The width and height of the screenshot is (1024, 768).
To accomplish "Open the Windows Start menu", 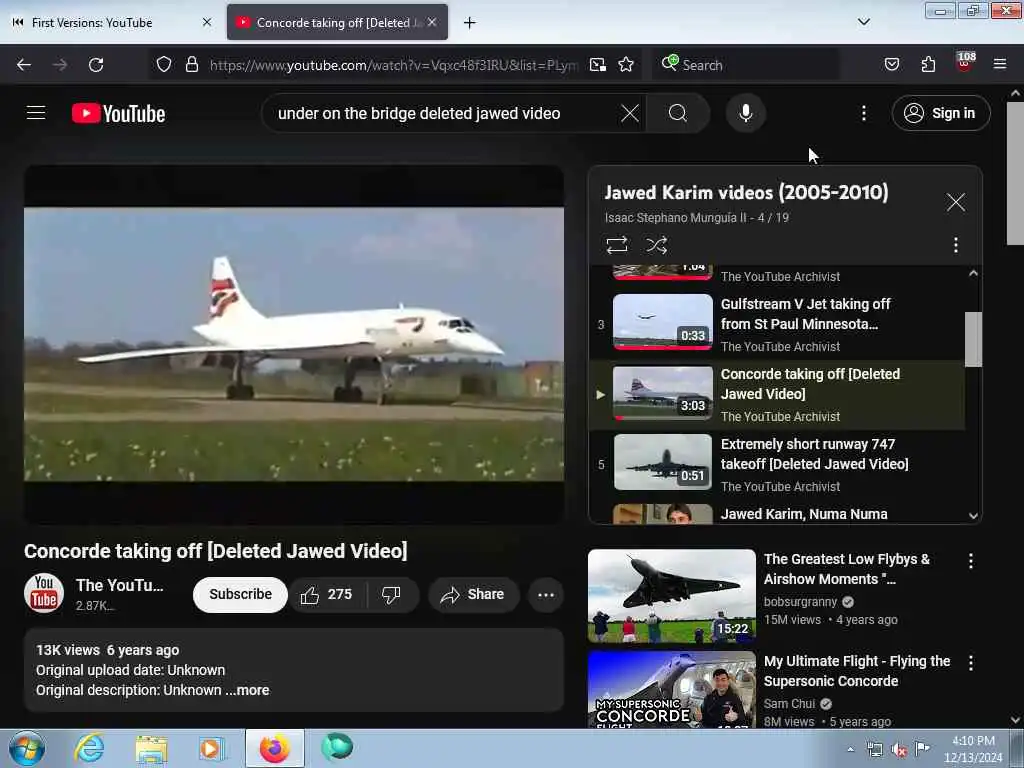I will [27, 748].
